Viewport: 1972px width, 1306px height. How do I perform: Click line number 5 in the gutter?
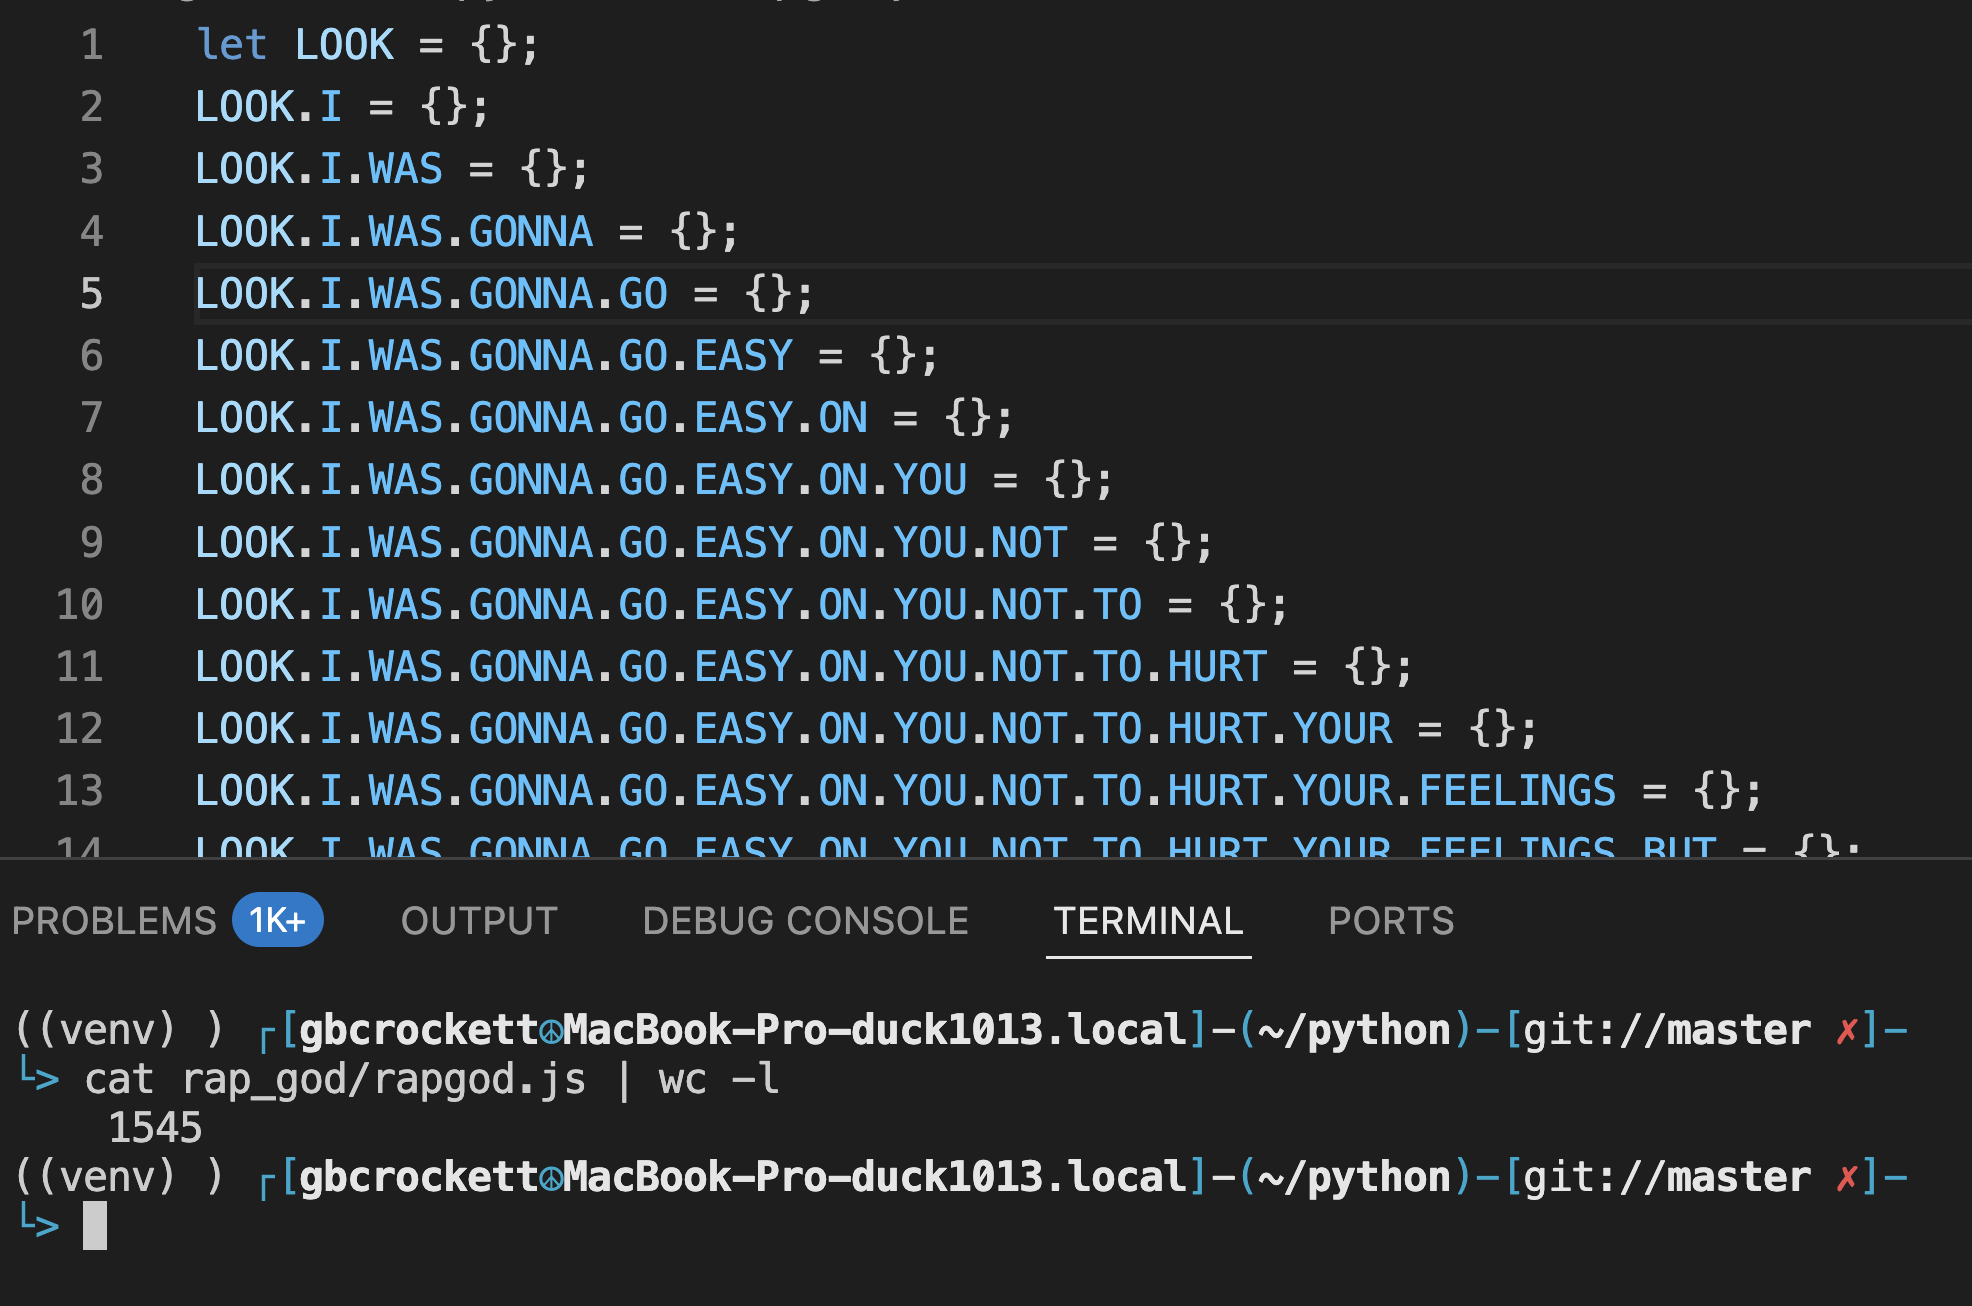(91, 294)
